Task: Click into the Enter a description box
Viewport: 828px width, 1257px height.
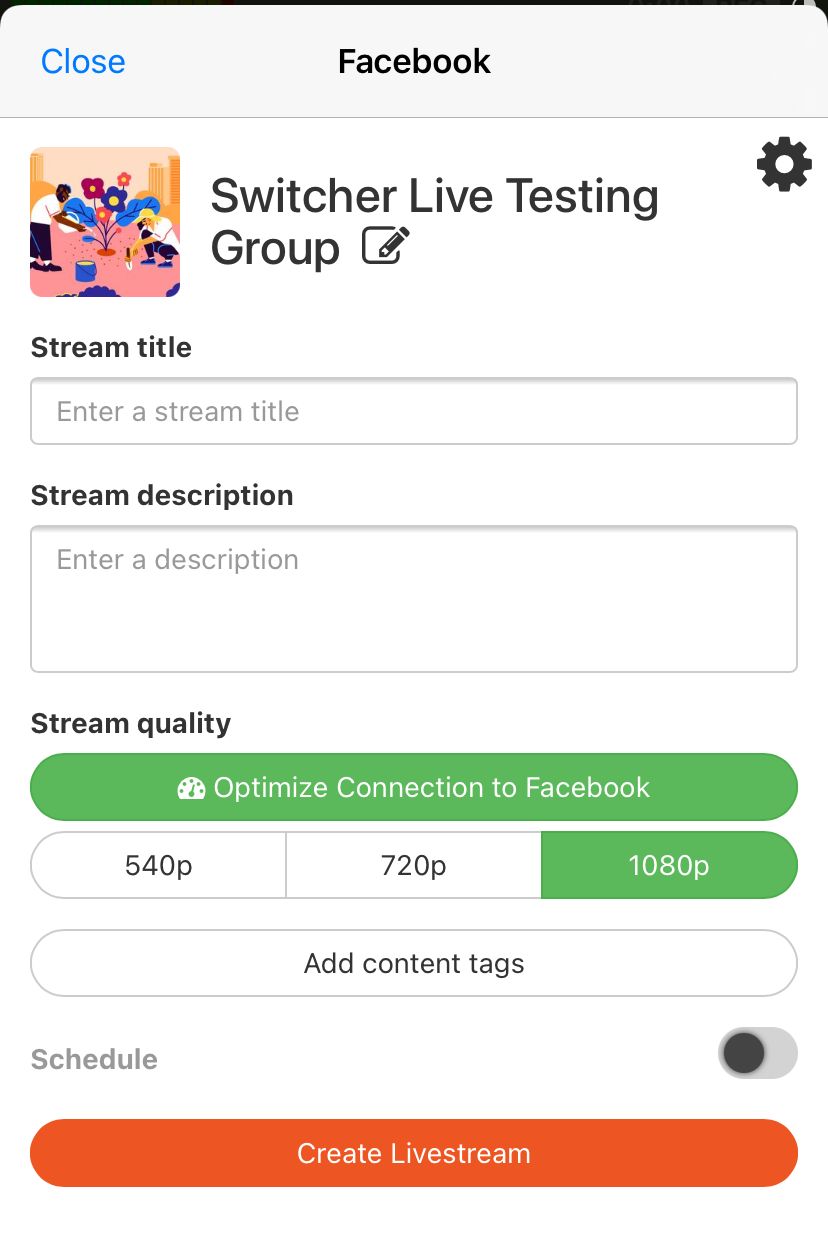Action: pyautogui.click(x=414, y=599)
